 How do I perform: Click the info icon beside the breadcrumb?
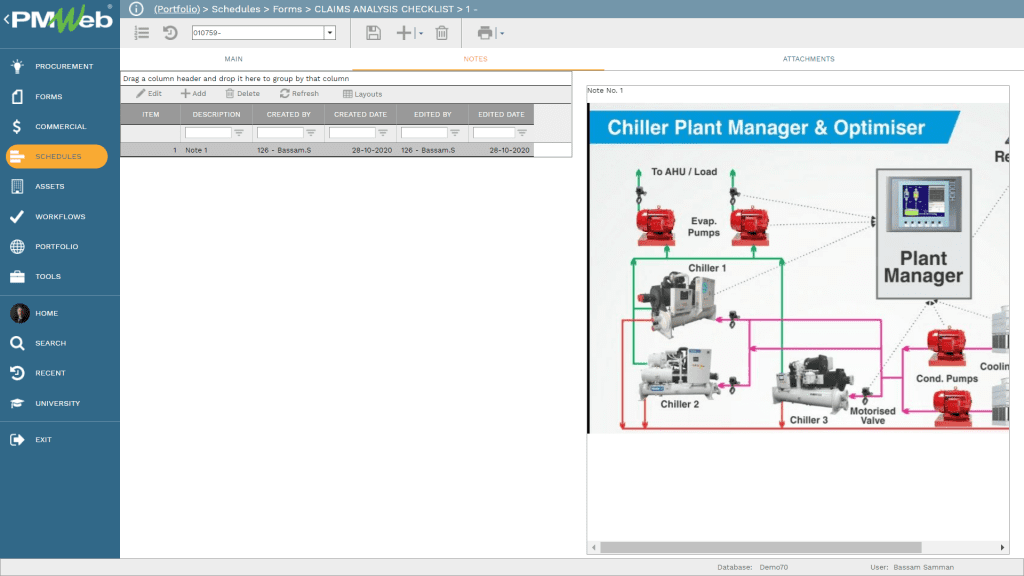[136, 9]
